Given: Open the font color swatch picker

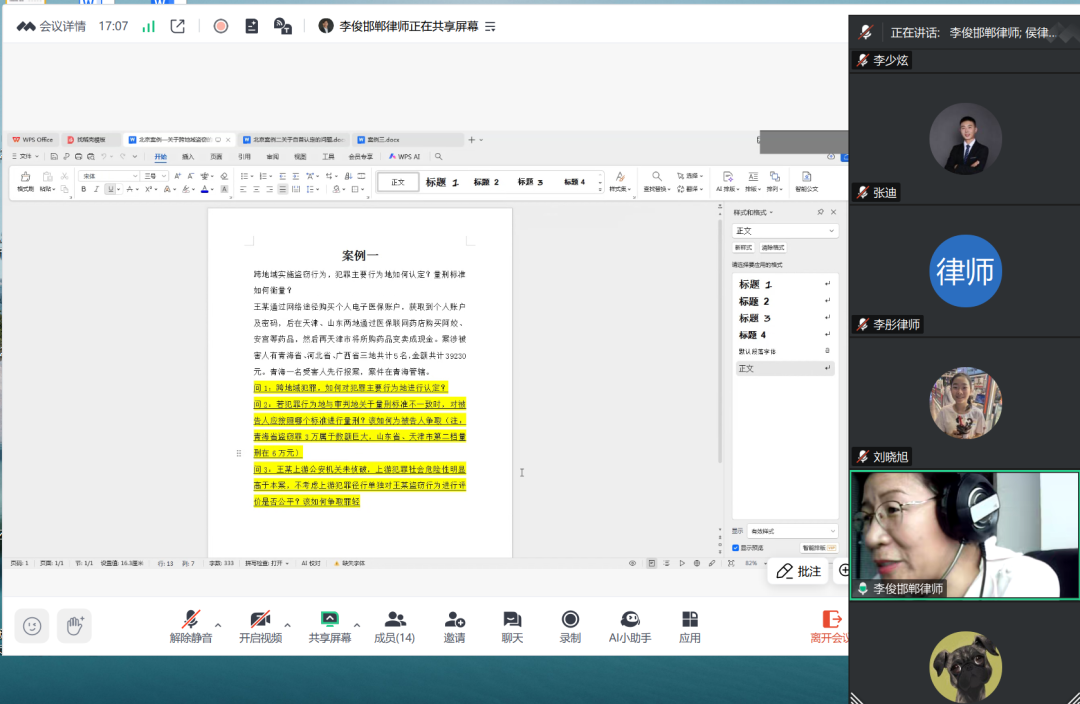Looking at the screenshot, I should coord(207,189).
